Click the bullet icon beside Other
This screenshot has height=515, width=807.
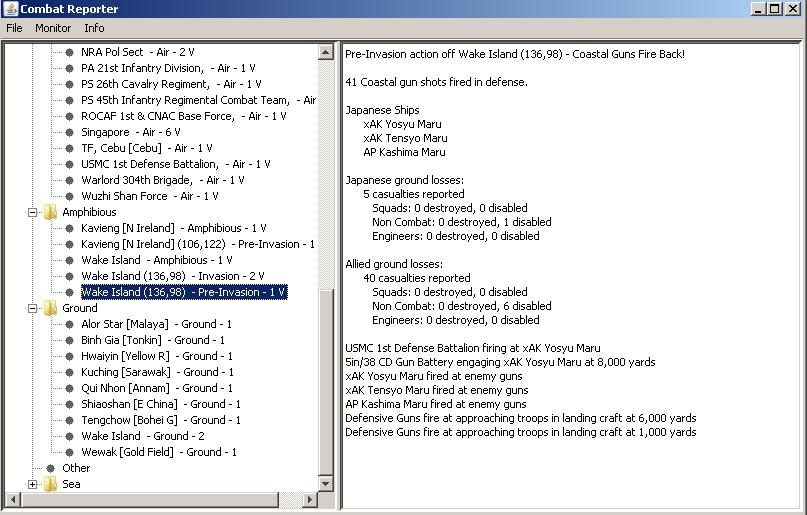50,468
